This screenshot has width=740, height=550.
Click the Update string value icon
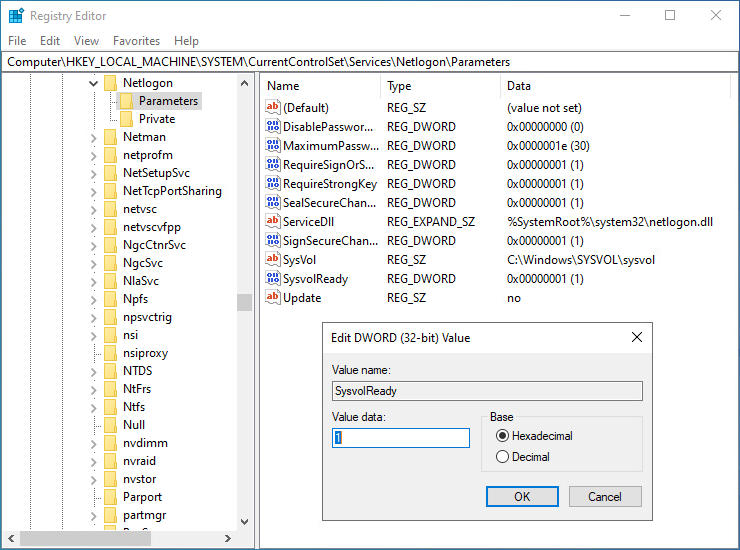[x=273, y=298]
